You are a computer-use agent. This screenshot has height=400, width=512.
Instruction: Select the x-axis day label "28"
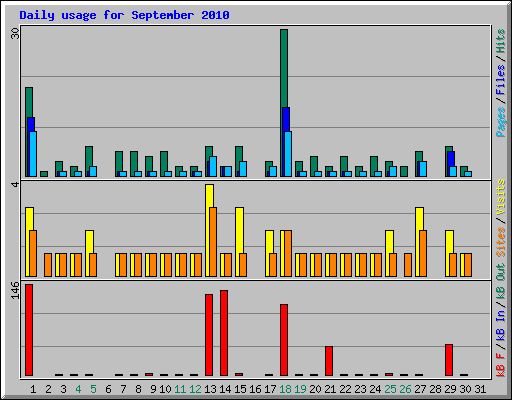click(x=435, y=389)
